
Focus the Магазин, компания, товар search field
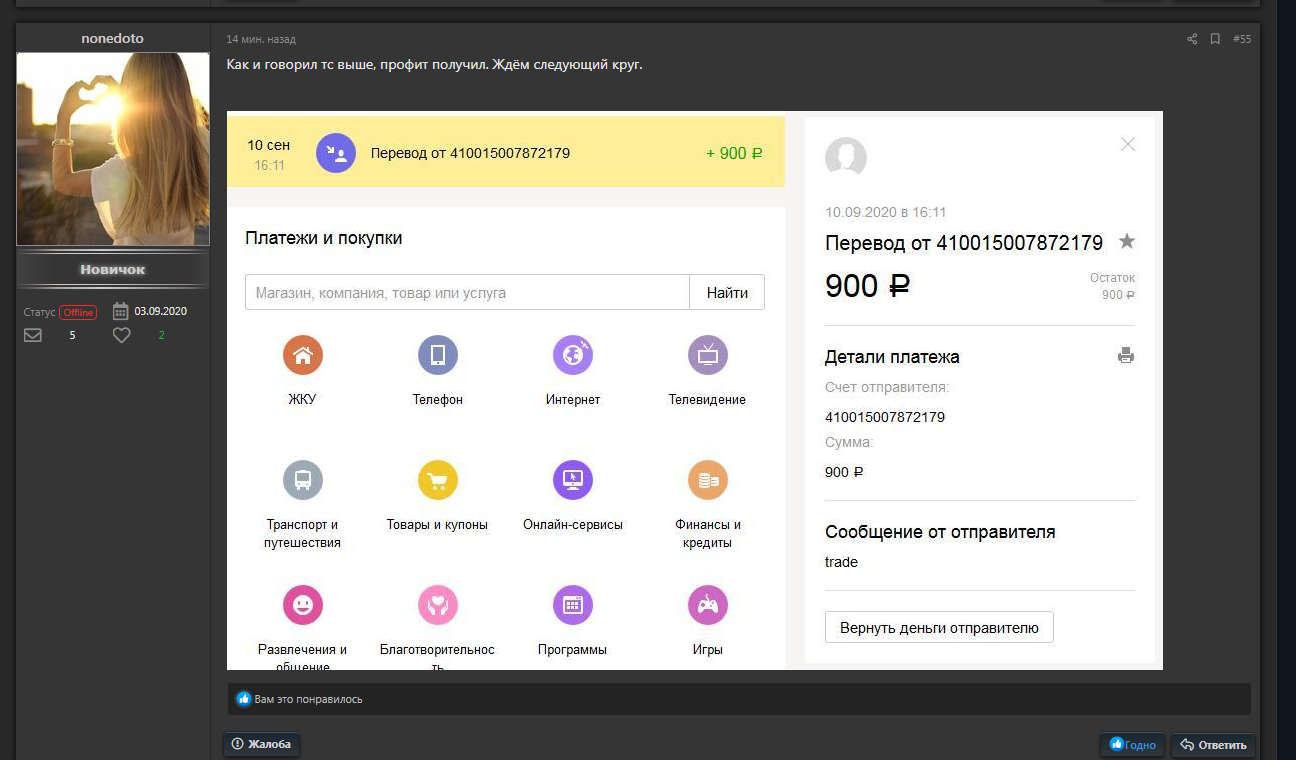(x=467, y=292)
